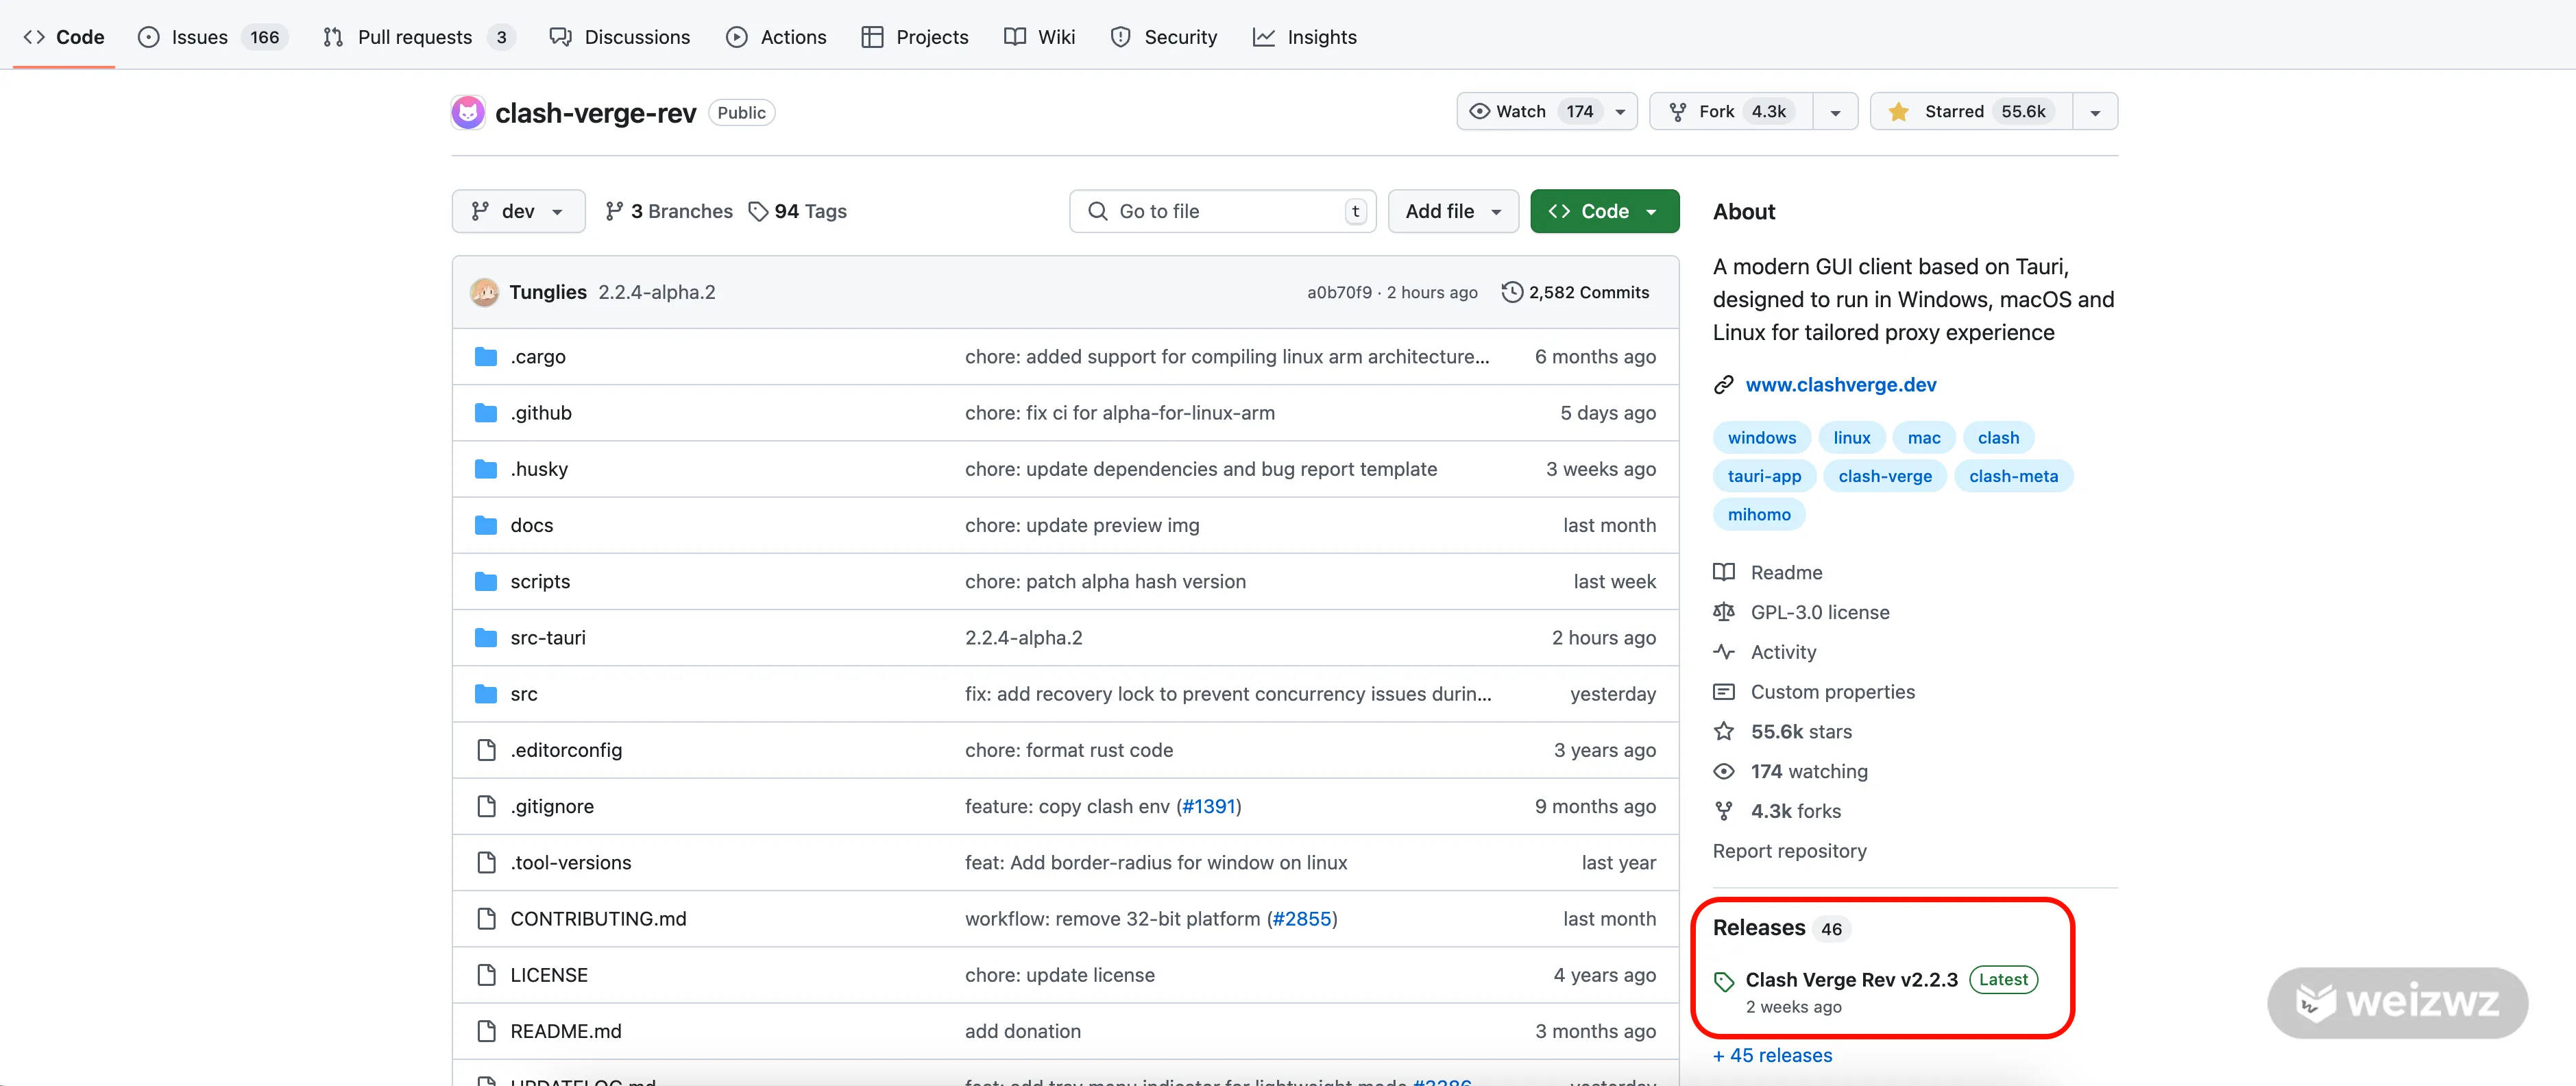Open the README.md file
2576x1086 pixels.
(566, 1031)
